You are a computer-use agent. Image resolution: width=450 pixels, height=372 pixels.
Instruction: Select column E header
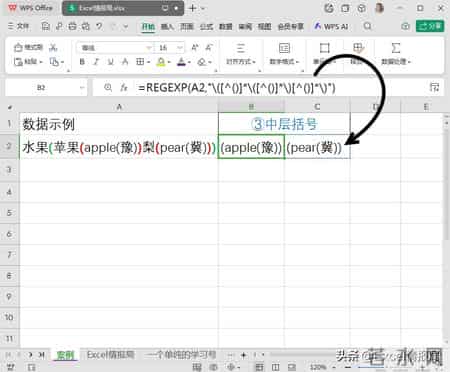coord(426,107)
